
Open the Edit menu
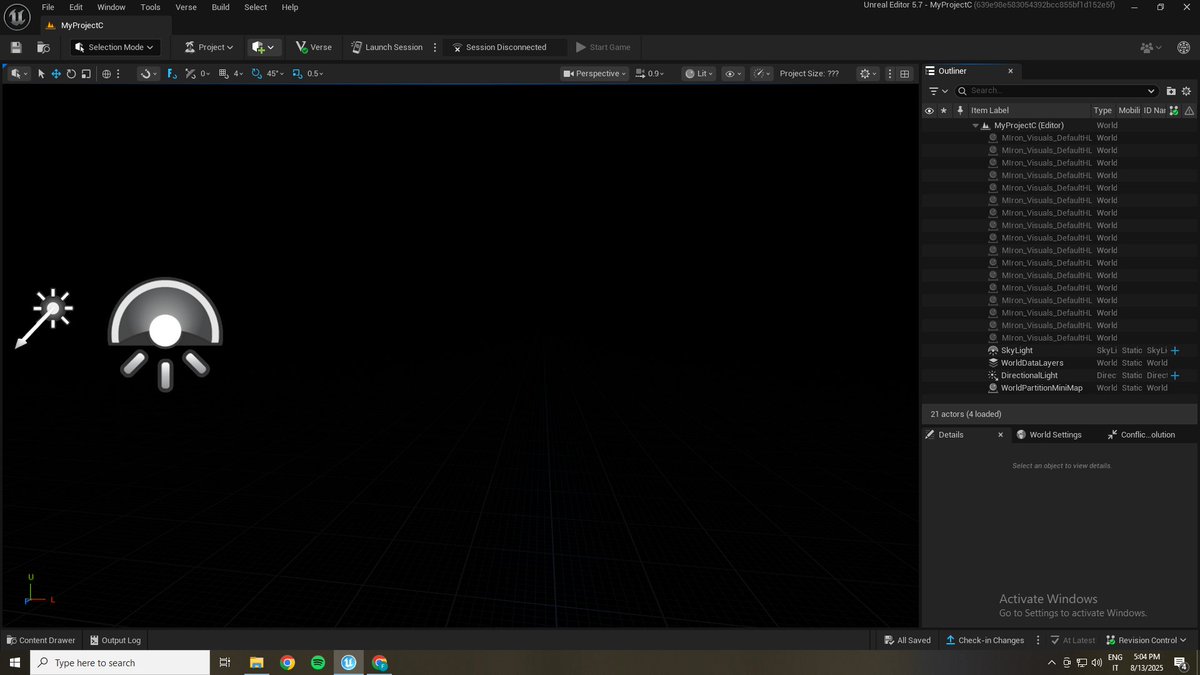[x=76, y=7]
